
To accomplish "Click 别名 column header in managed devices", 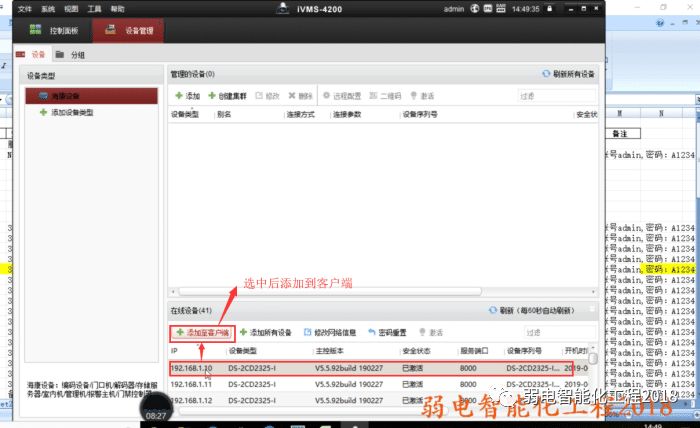I will 224,115.
